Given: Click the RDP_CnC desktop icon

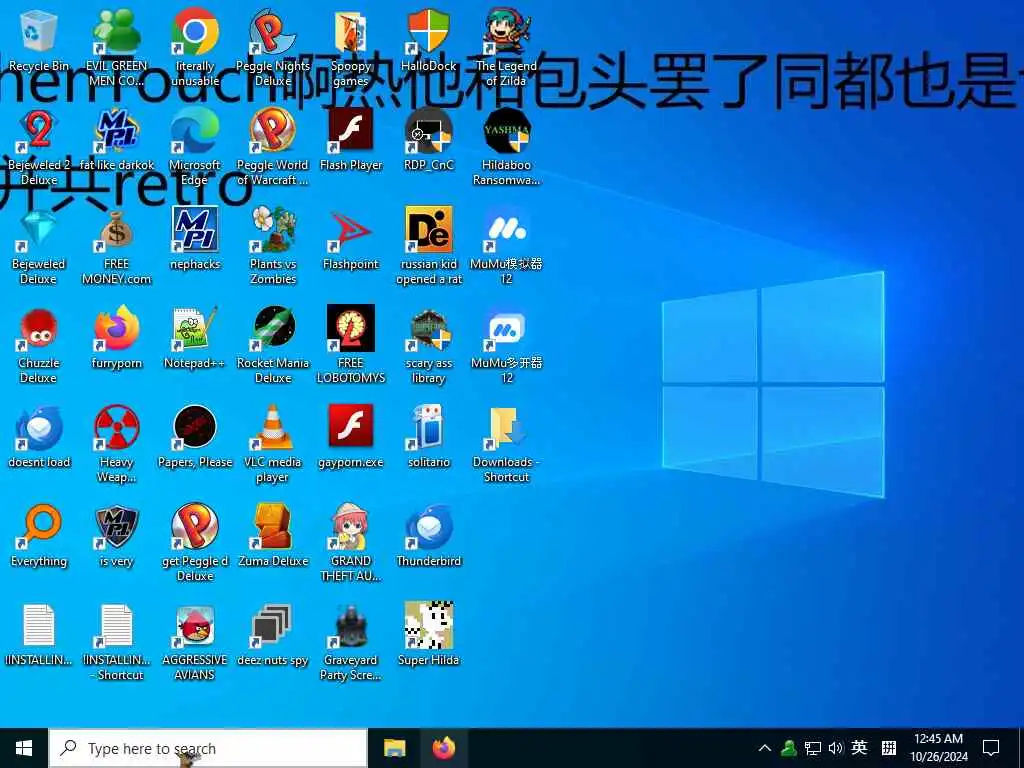Looking at the screenshot, I should tap(428, 131).
